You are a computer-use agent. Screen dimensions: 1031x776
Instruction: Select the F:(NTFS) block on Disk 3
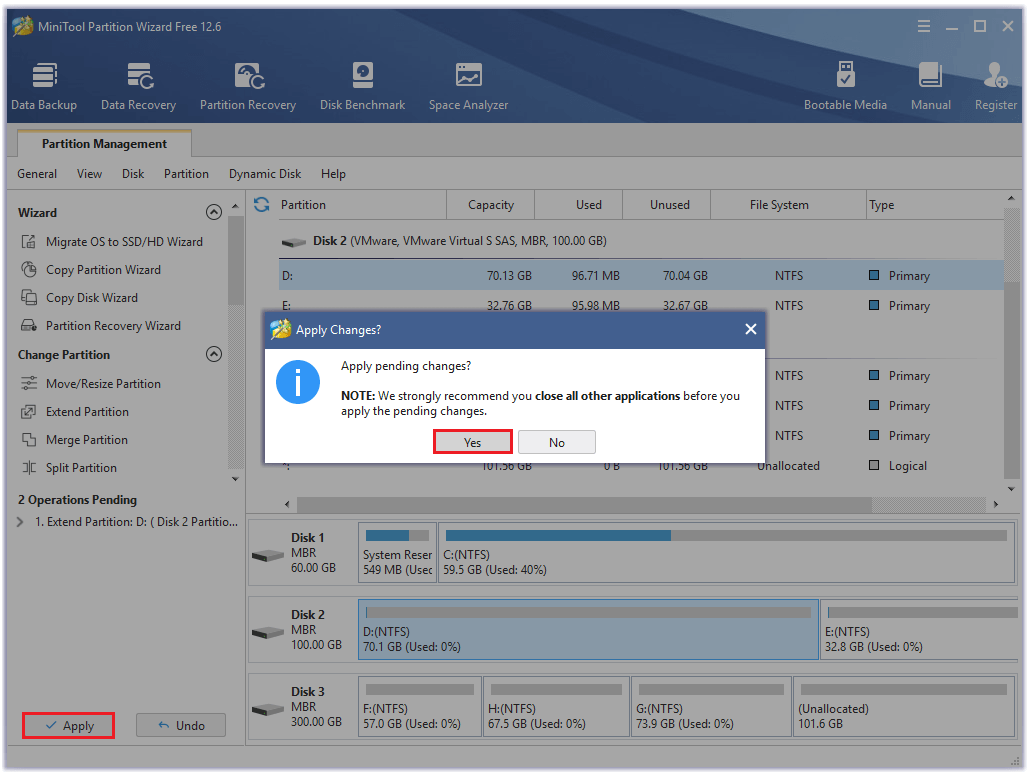point(420,706)
